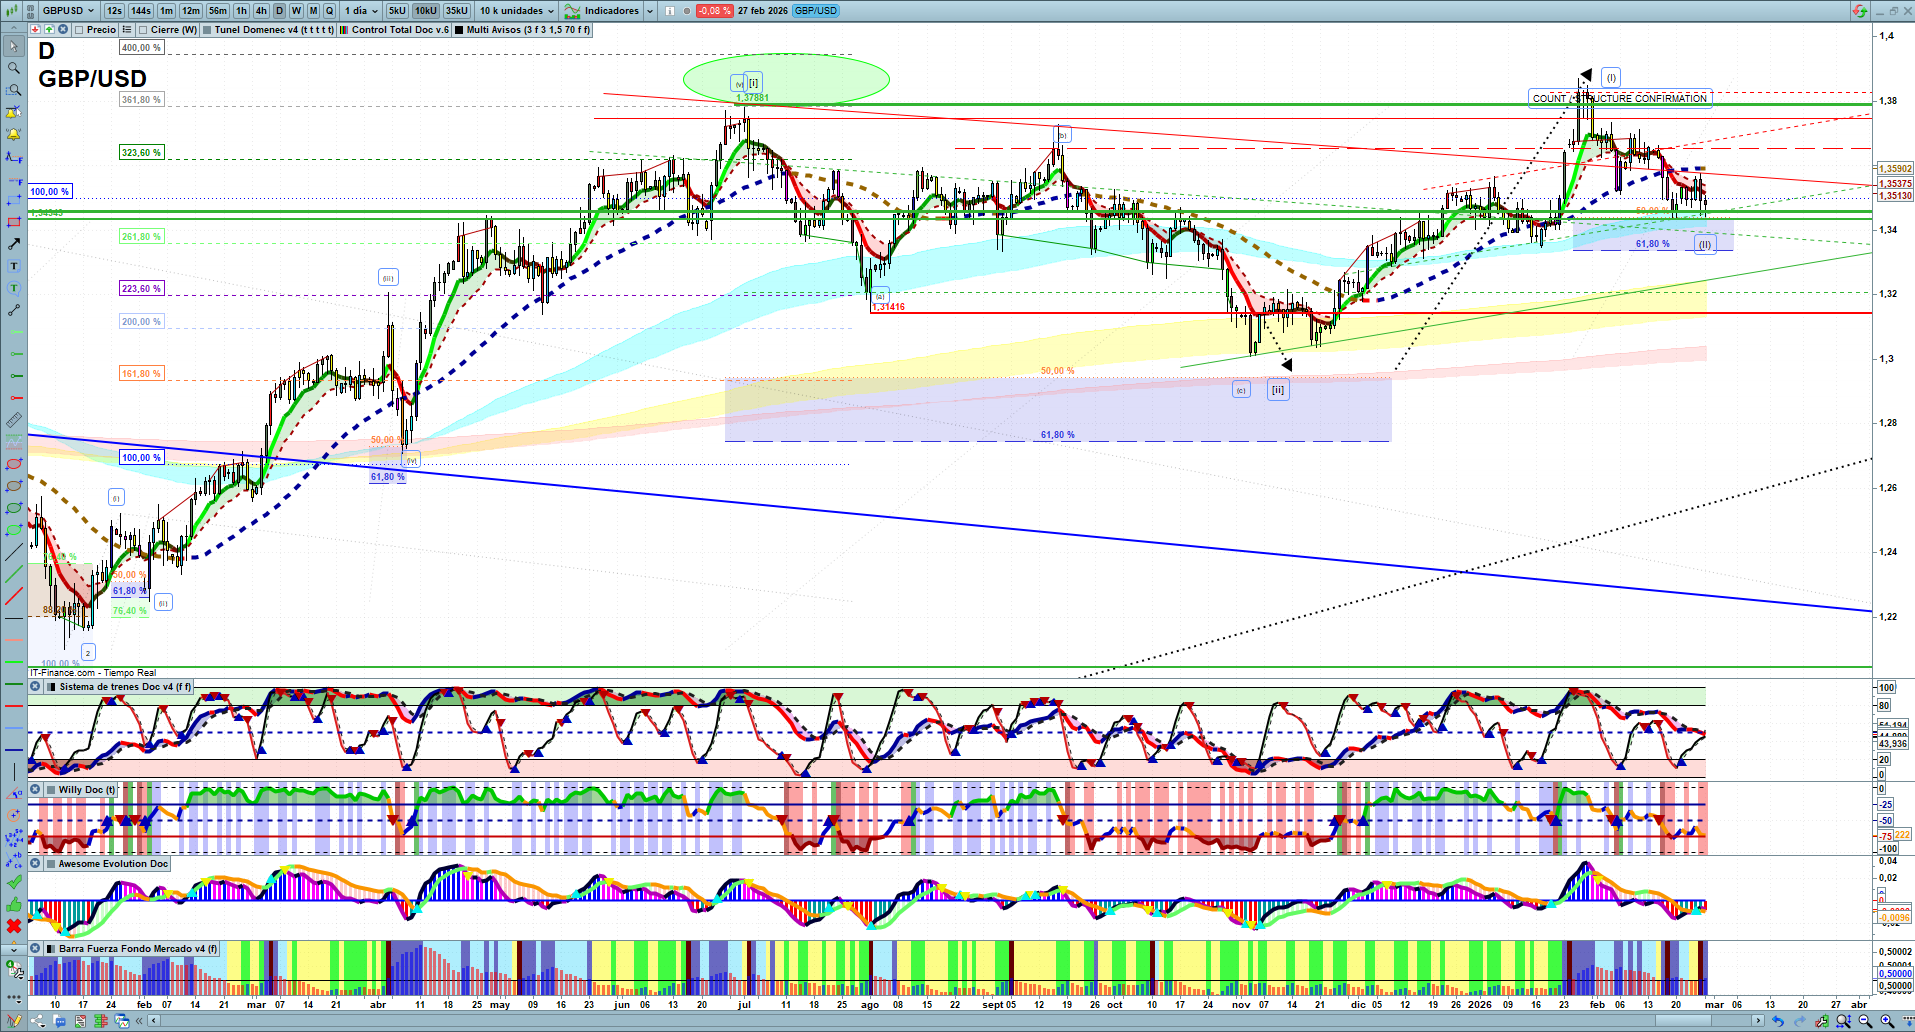Click the pencil chart icon at bottom left
Image resolution: width=1915 pixels, height=1032 pixels.
point(14,1021)
